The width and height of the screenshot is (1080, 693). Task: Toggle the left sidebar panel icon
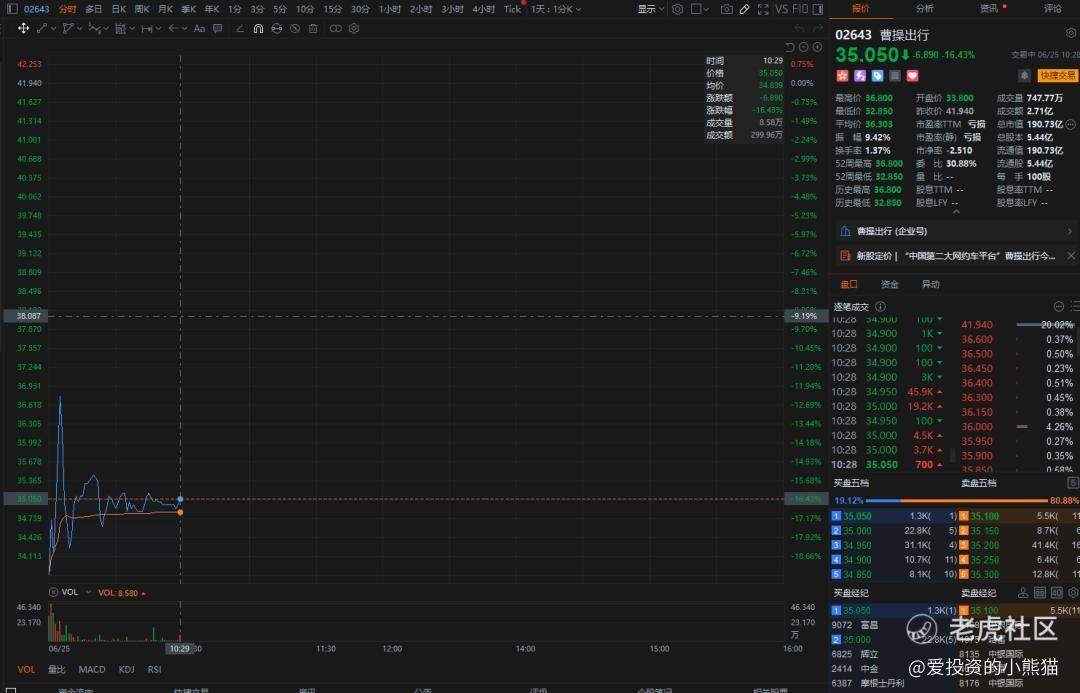pos(12,9)
